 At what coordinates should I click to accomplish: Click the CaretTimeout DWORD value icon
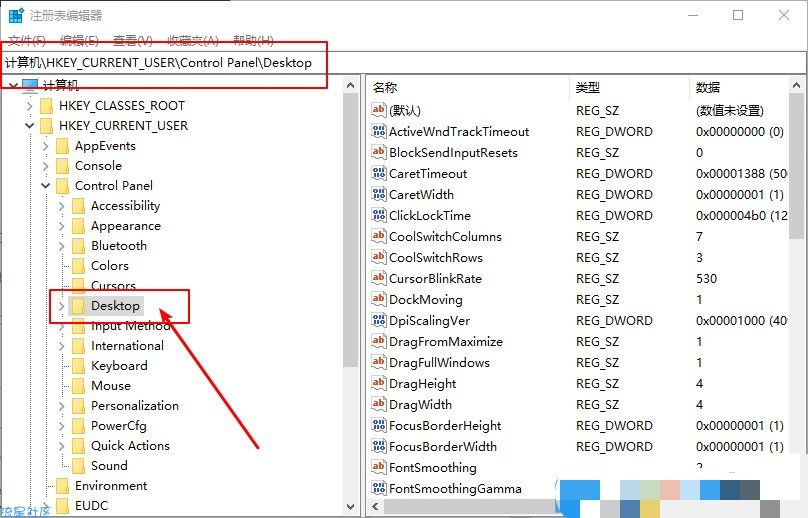[378, 174]
